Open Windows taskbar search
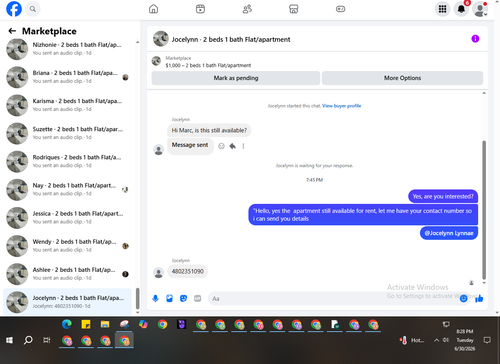The width and height of the screenshot is (500, 364). point(28,340)
